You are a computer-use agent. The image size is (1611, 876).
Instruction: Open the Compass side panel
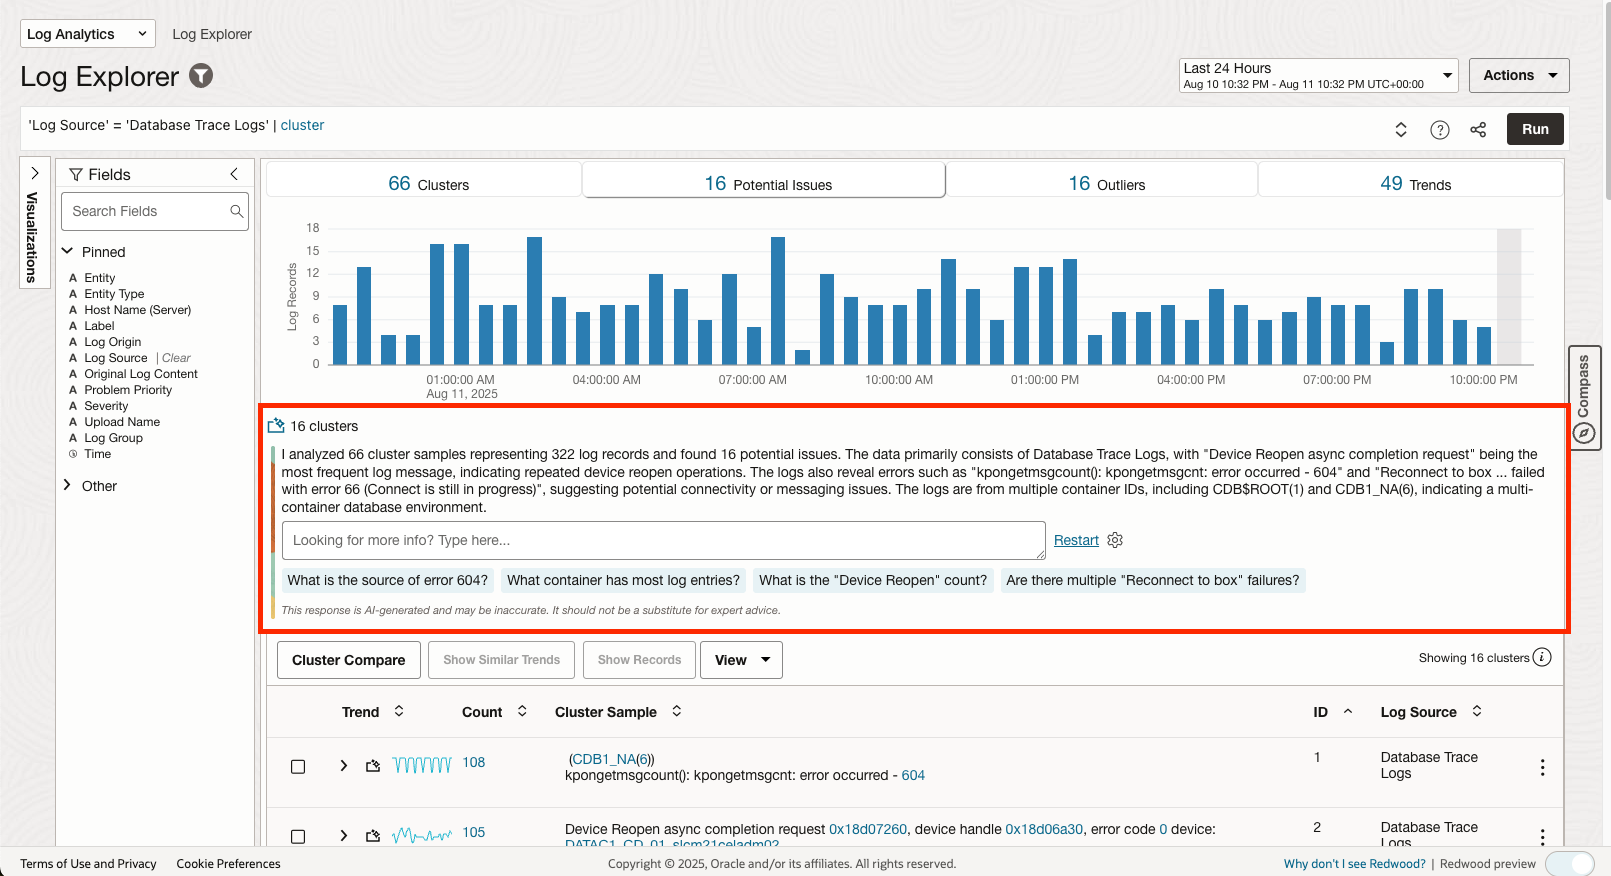click(1584, 398)
